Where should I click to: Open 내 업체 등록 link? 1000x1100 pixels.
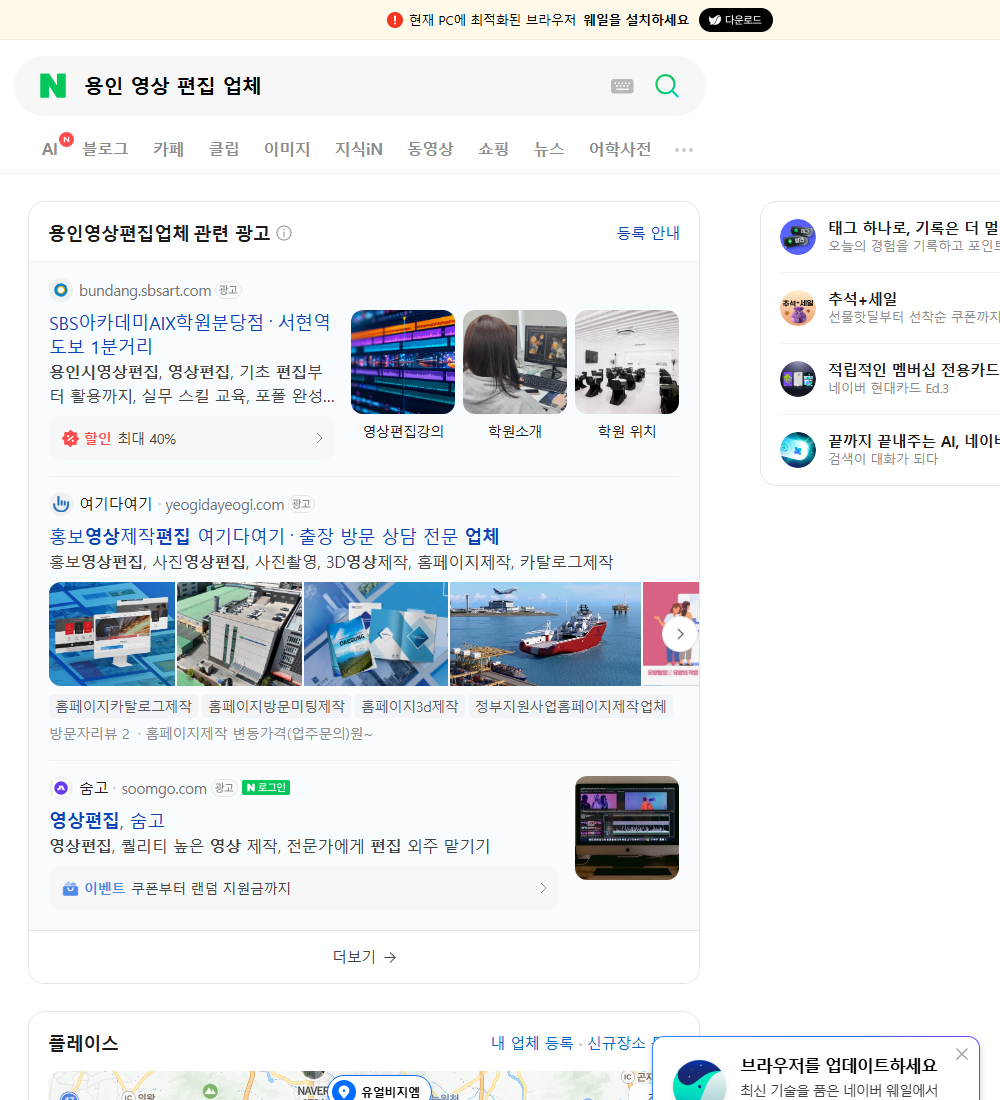click(x=532, y=1043)
